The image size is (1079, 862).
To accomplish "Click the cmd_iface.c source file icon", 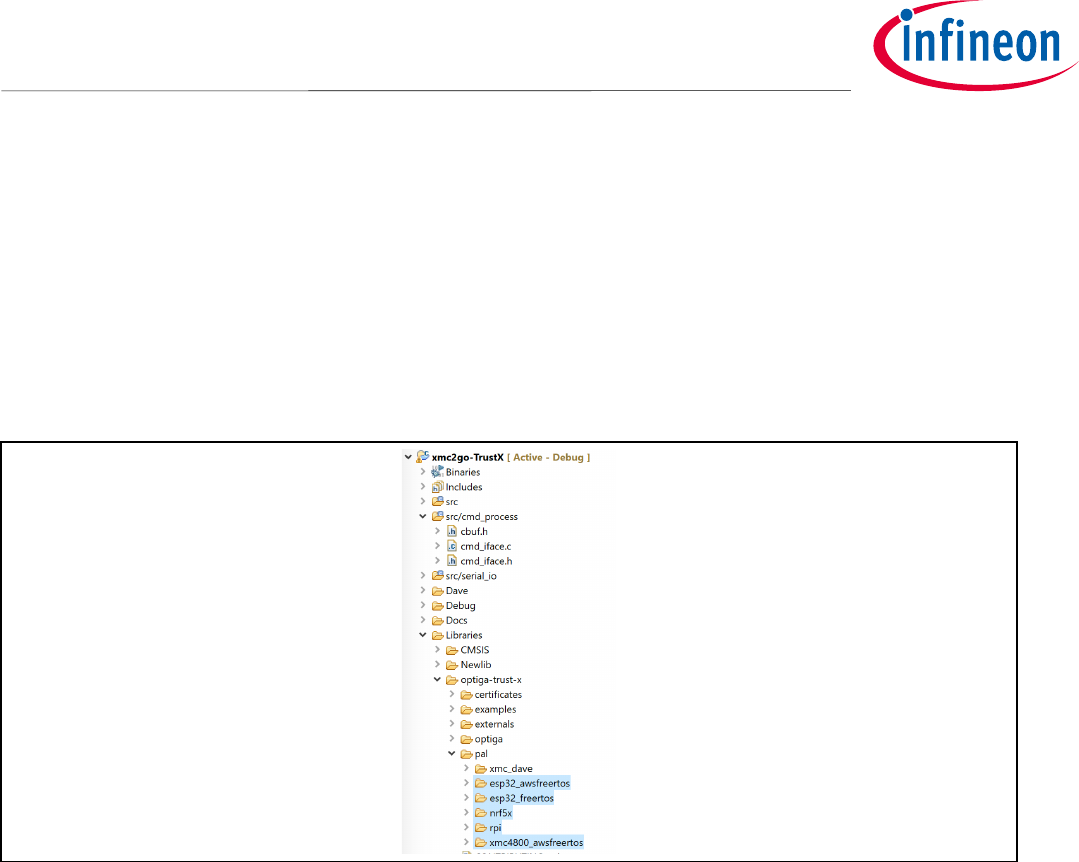I will coord(451,546).
